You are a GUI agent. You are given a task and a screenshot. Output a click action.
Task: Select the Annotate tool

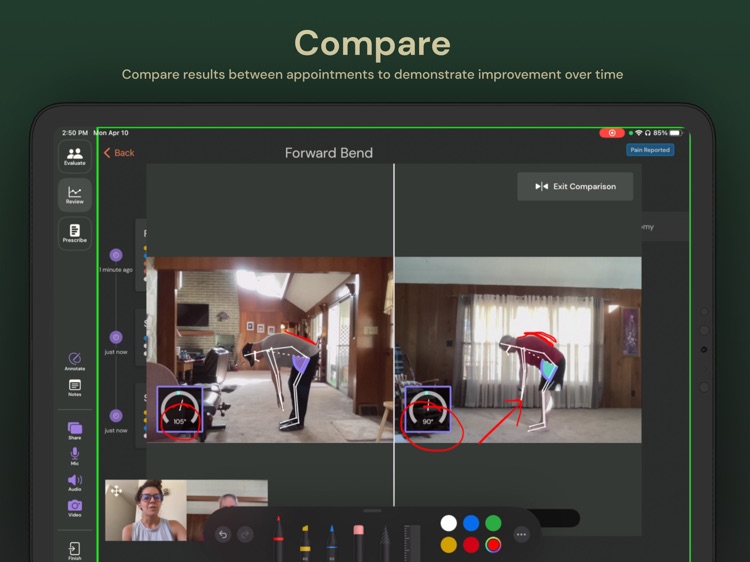coord(75,362)
